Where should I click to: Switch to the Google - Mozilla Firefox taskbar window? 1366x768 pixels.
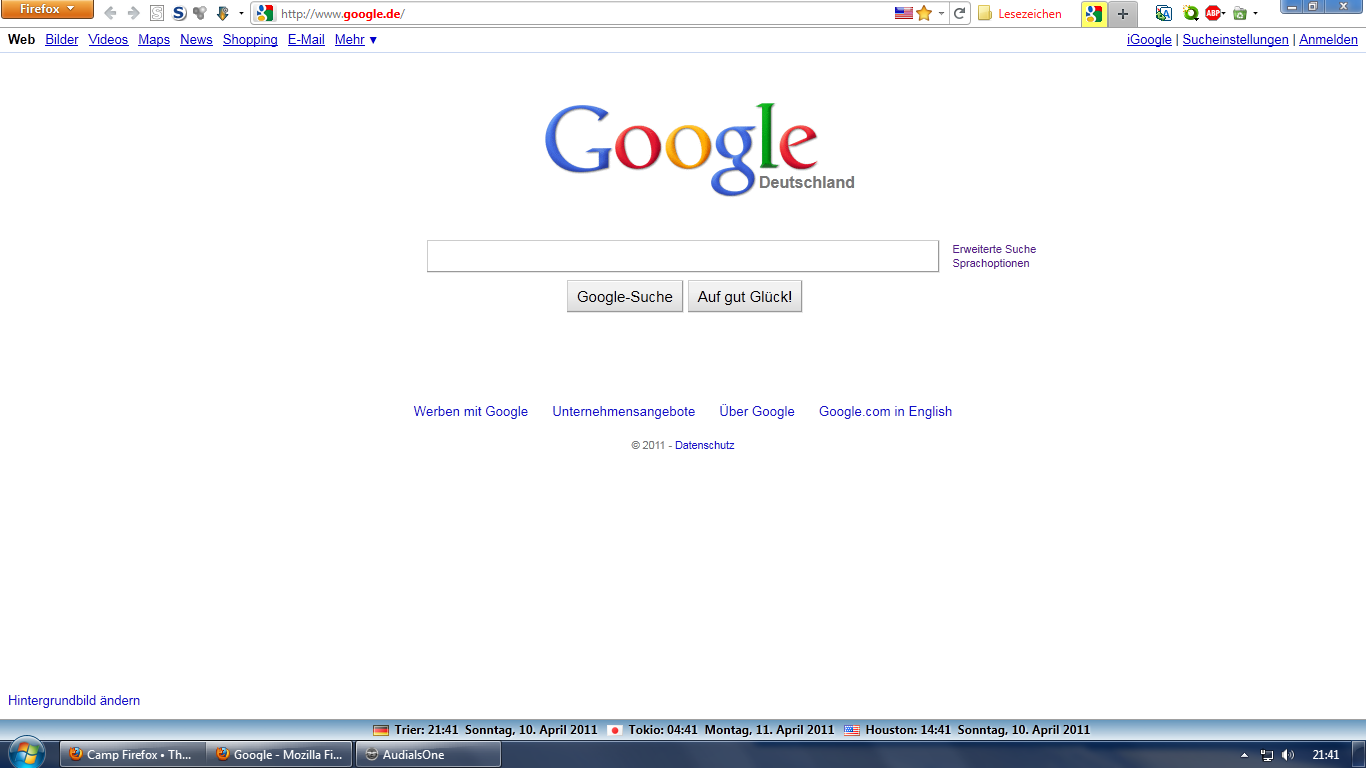279,755
